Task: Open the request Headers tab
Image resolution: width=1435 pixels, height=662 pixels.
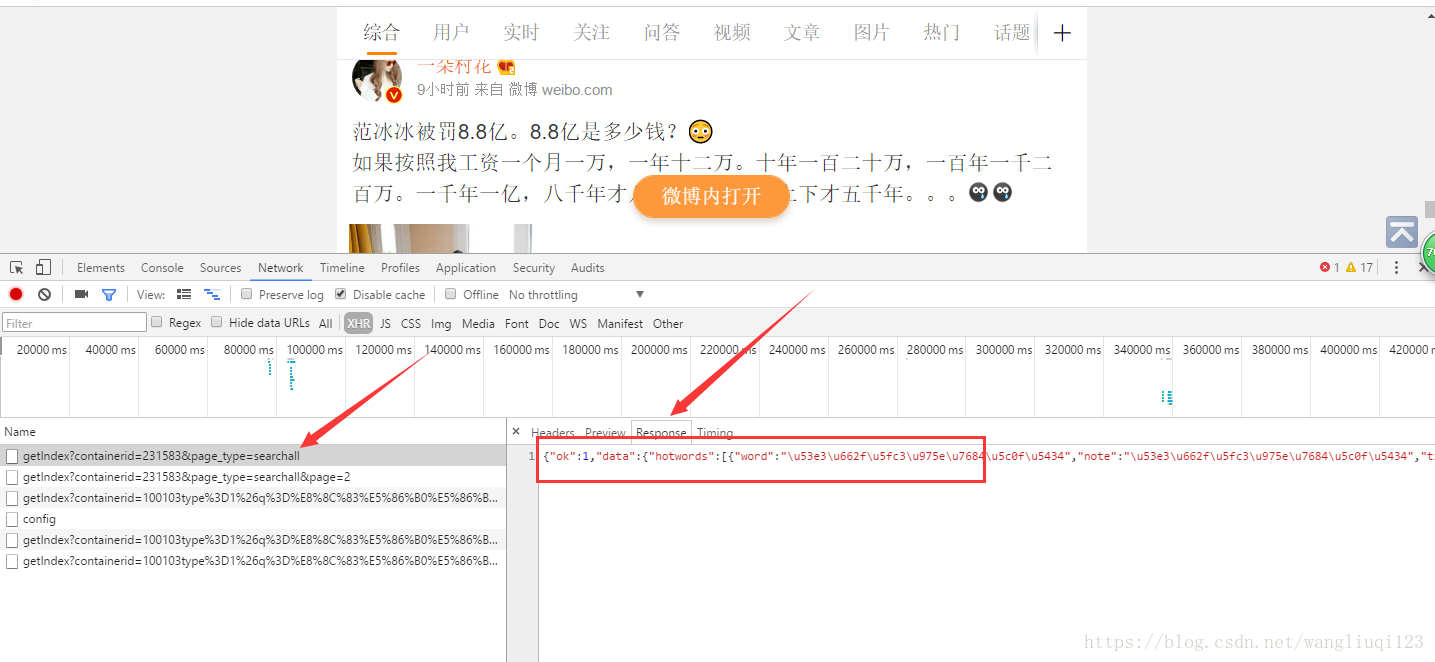Action: click(553, 433)
